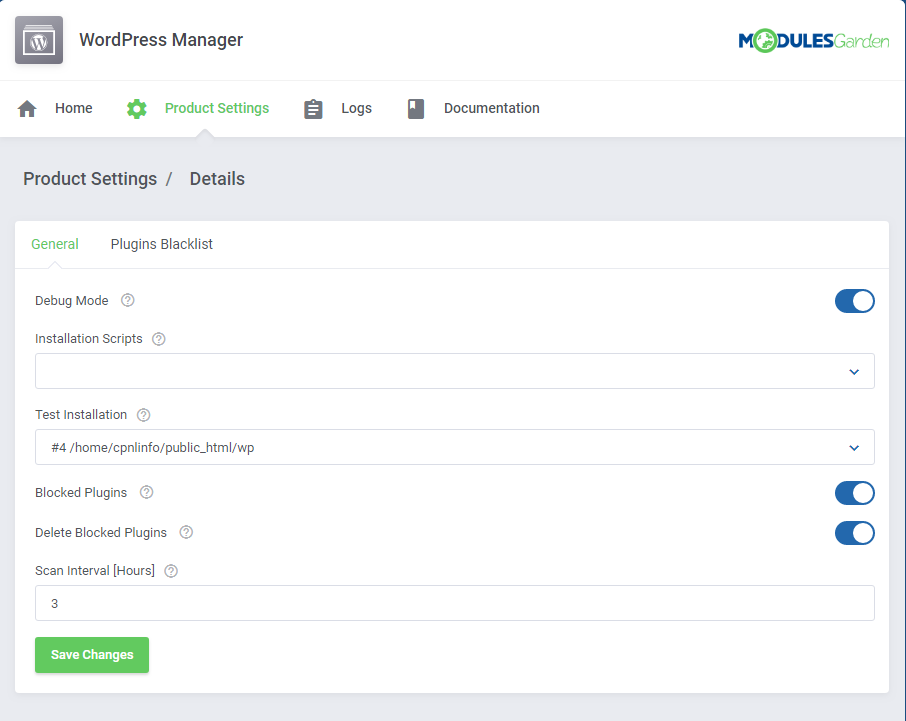
Task: Show help tooltip for Test Installation
Action: click(143, 415)
